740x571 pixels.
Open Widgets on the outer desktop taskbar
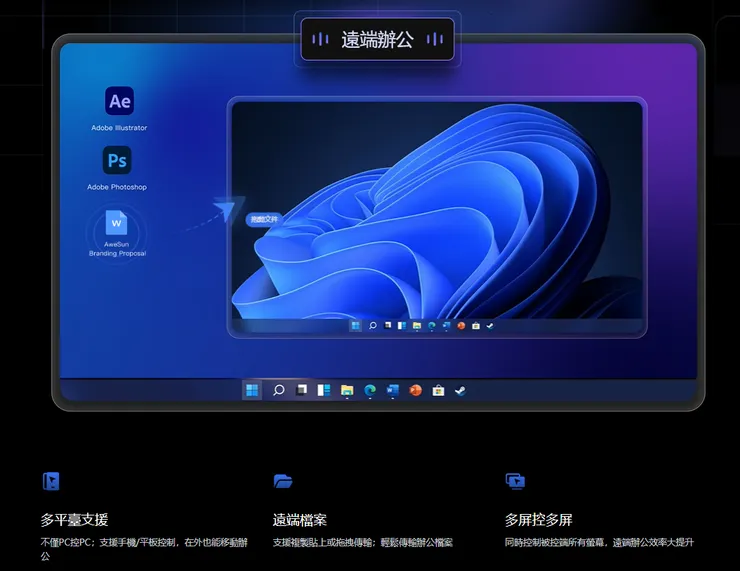pyautogui.click(x=324, y=390)
